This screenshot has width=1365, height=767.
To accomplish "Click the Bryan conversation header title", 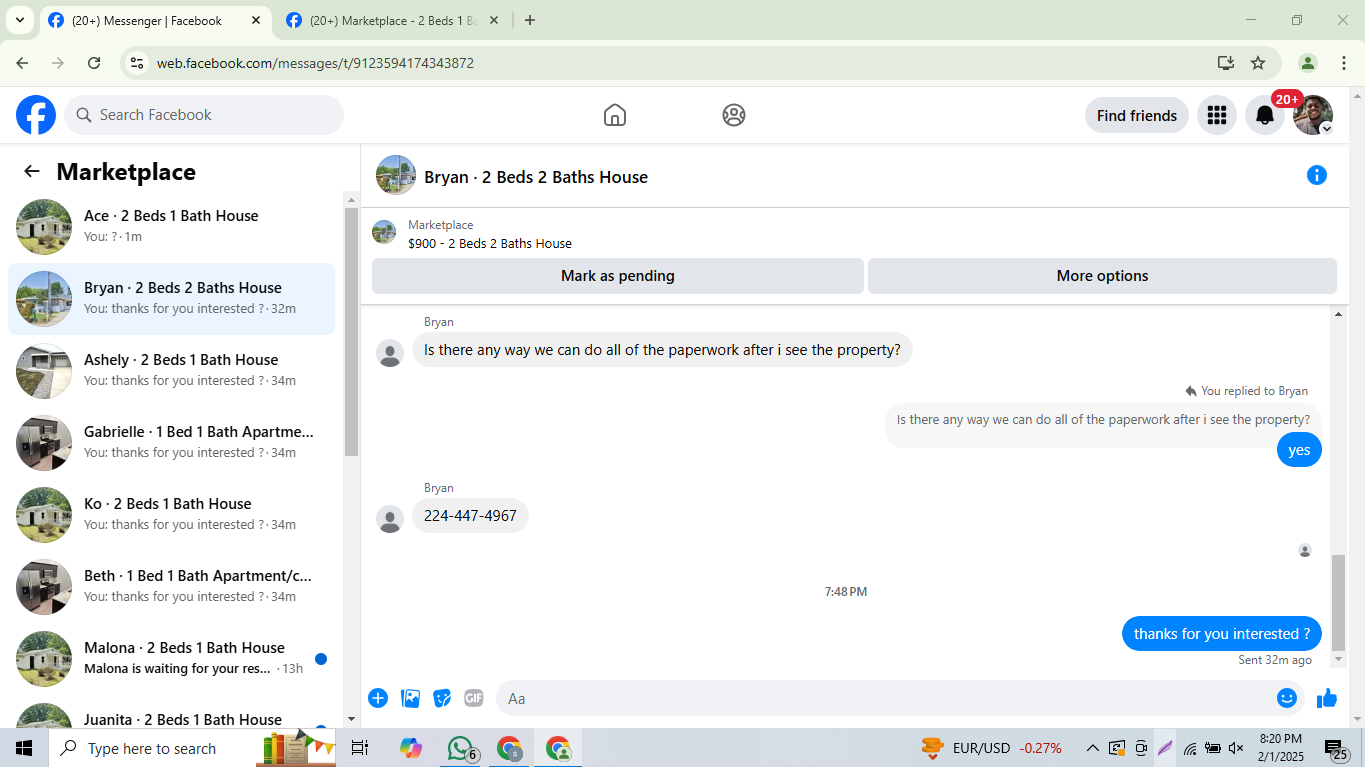I will click(536, 177).
